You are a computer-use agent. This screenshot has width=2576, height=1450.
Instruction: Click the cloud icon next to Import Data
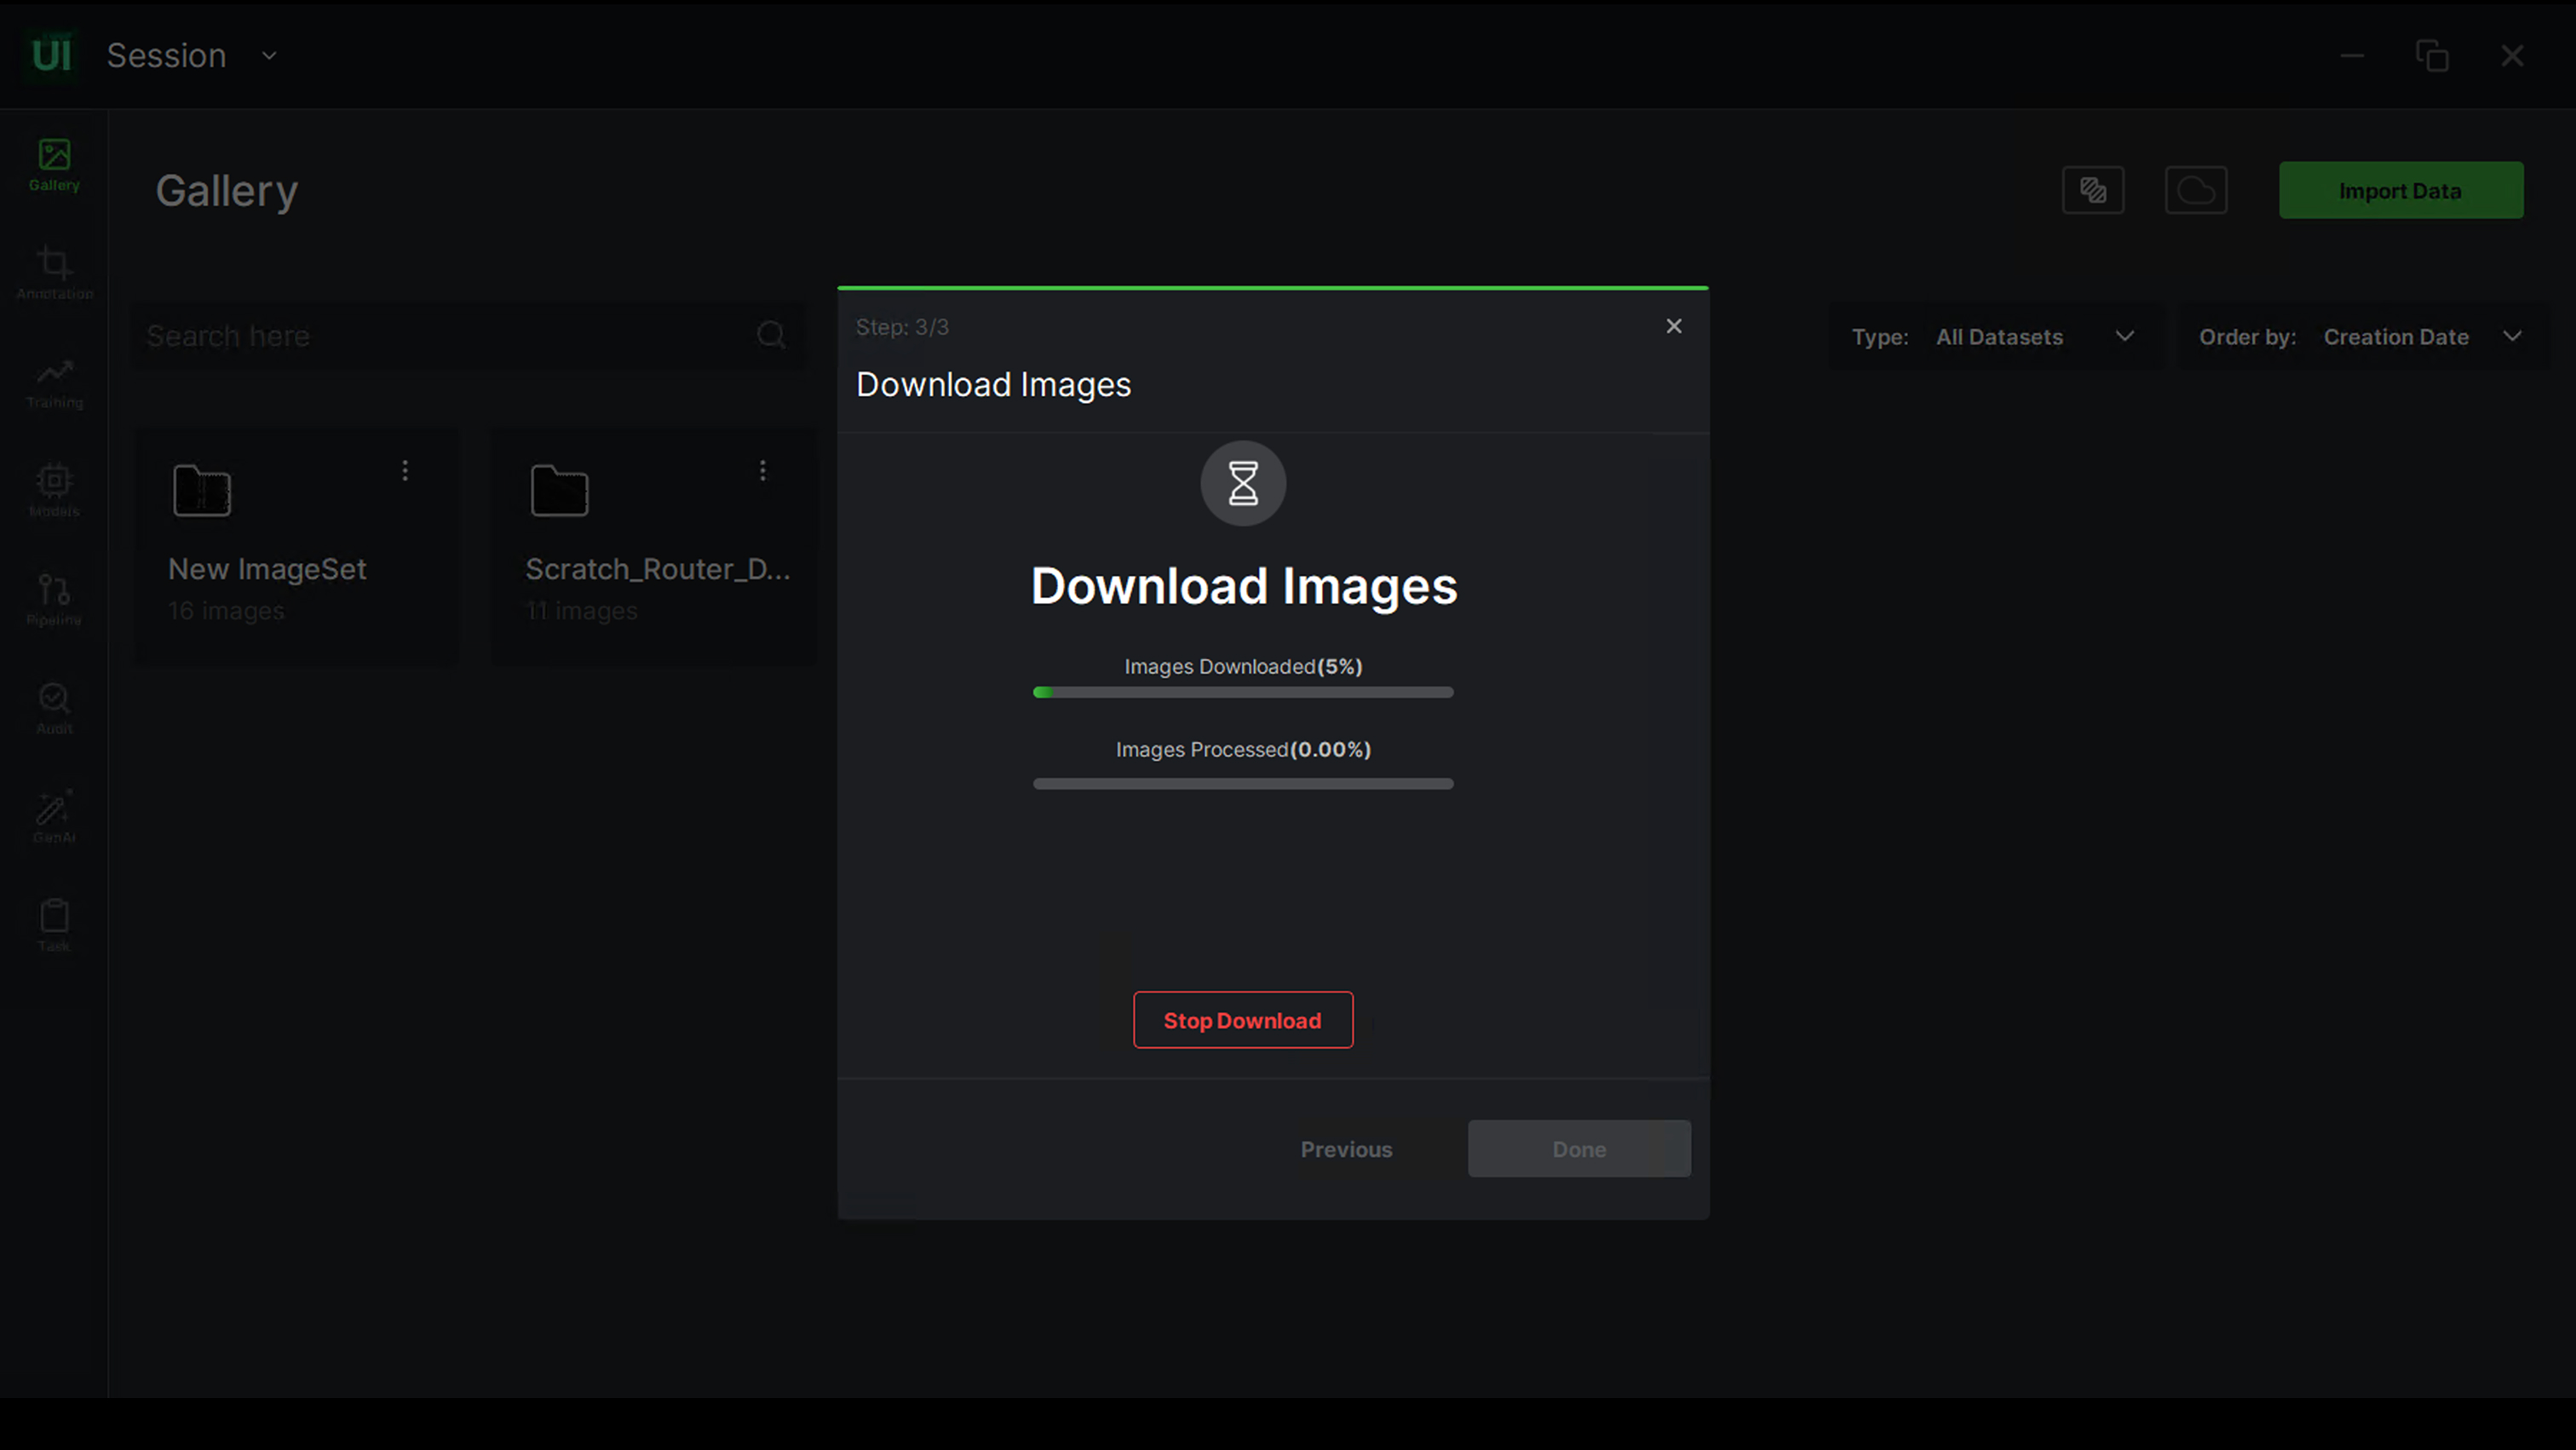2196,190
